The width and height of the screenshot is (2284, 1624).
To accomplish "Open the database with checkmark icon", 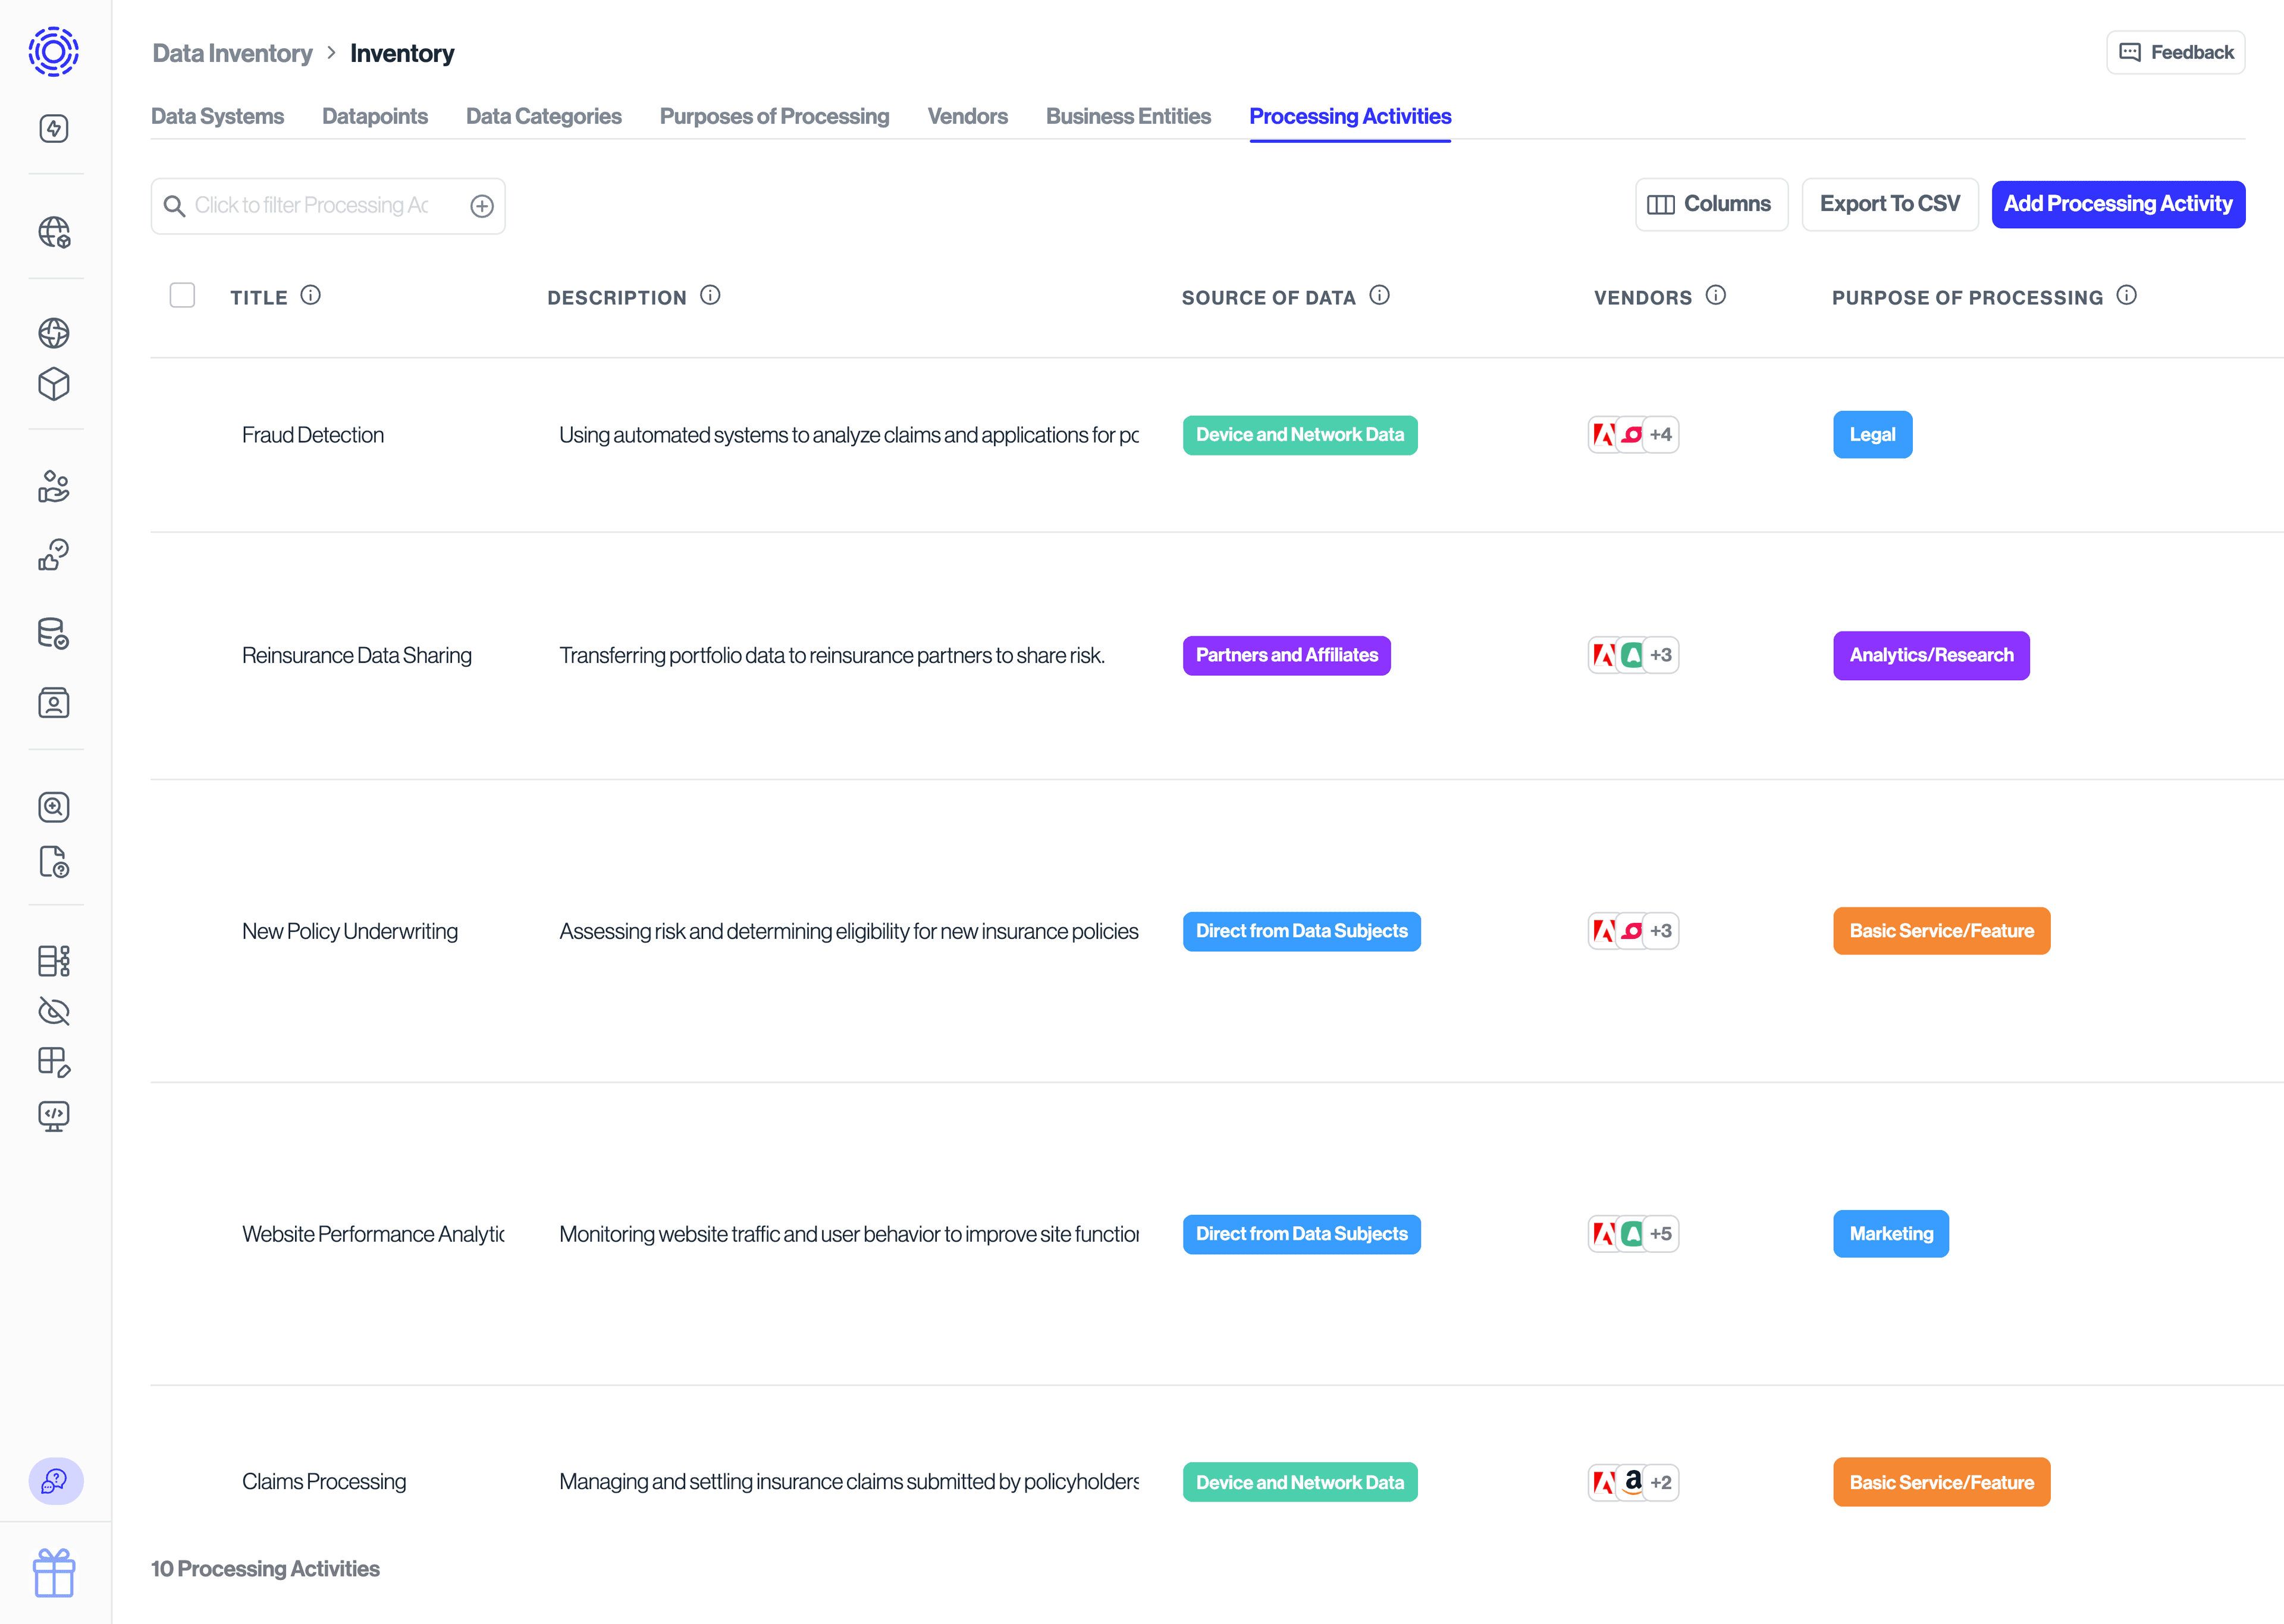I will pos(54,634).
